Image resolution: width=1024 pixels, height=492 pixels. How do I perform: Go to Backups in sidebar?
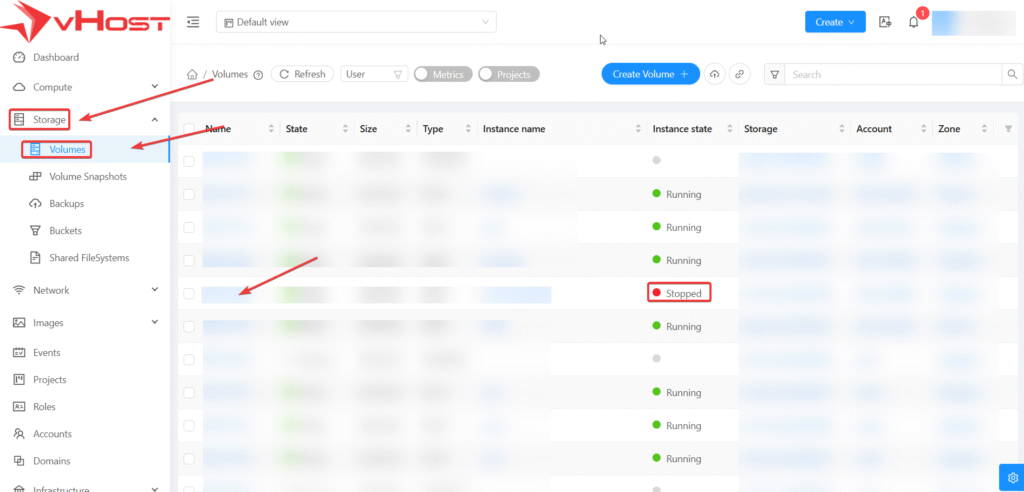click(66, 203)
